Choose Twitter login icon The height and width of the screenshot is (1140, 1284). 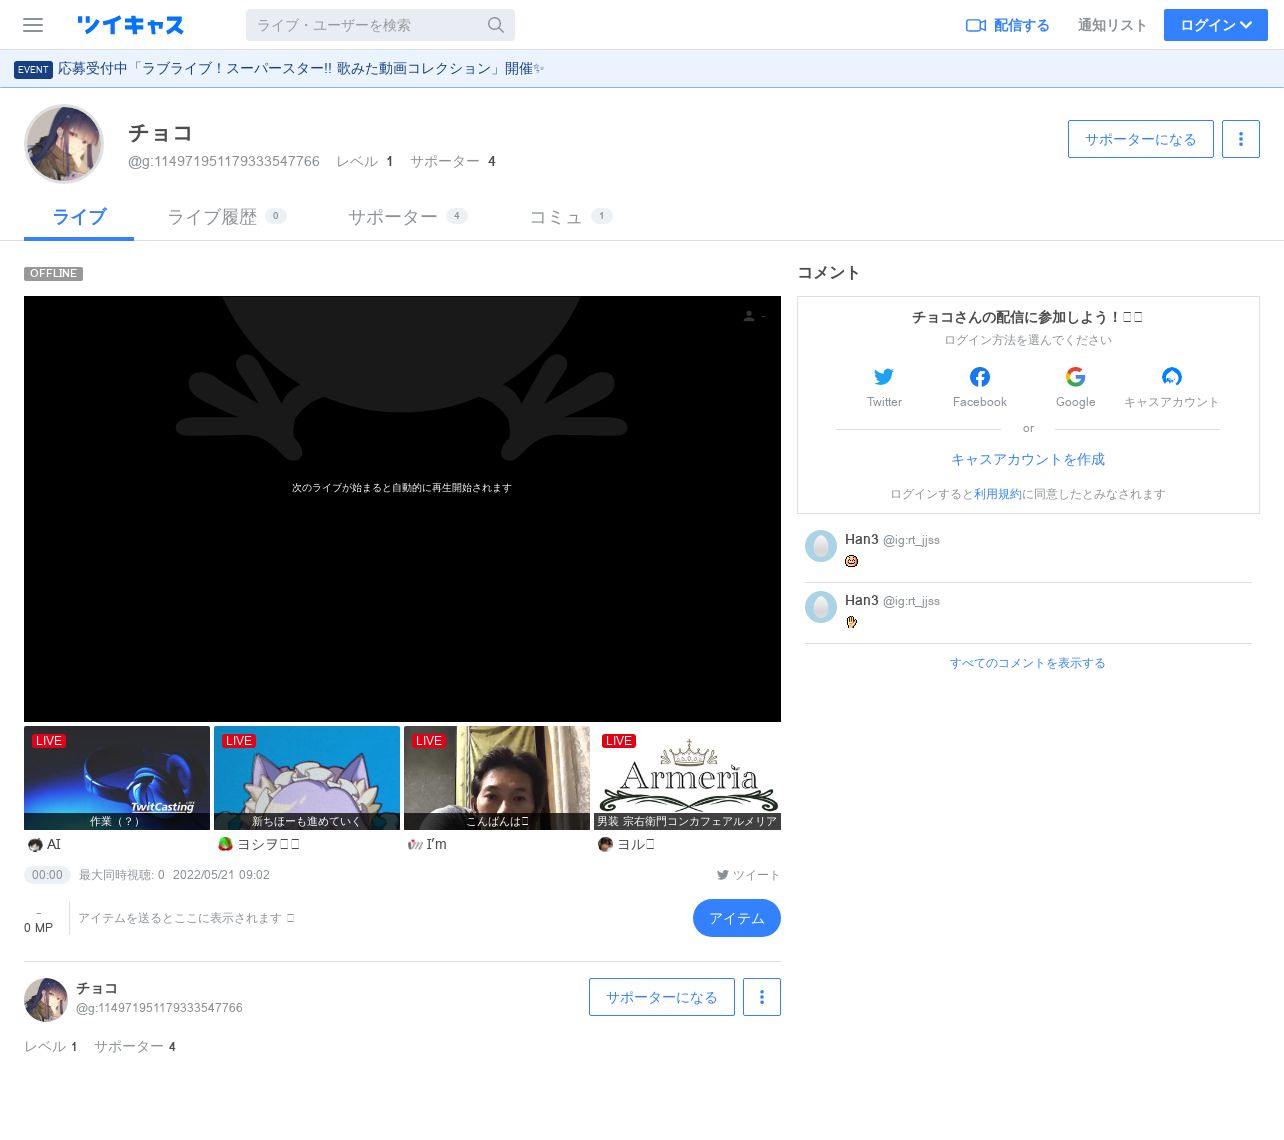pos(884,377)
